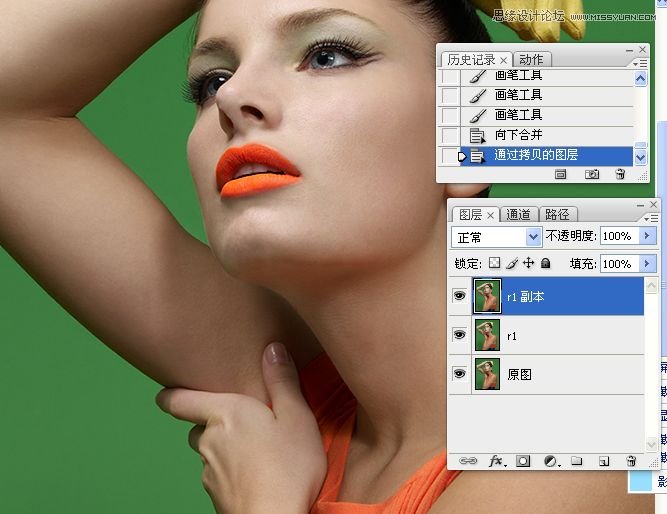Switch to the 历史记录 tab
Screen dimensions: 667x514
(471, 60)
